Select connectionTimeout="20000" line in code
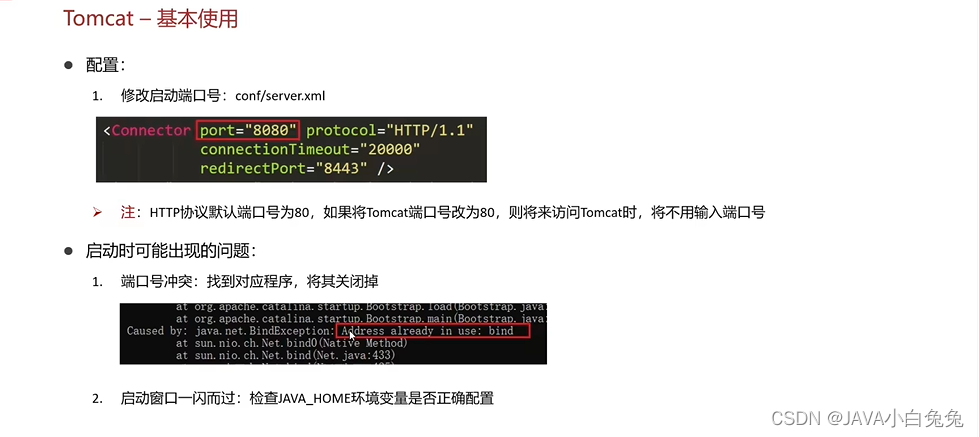The height and width of the screenshot is (437, 979). point(310,150)
